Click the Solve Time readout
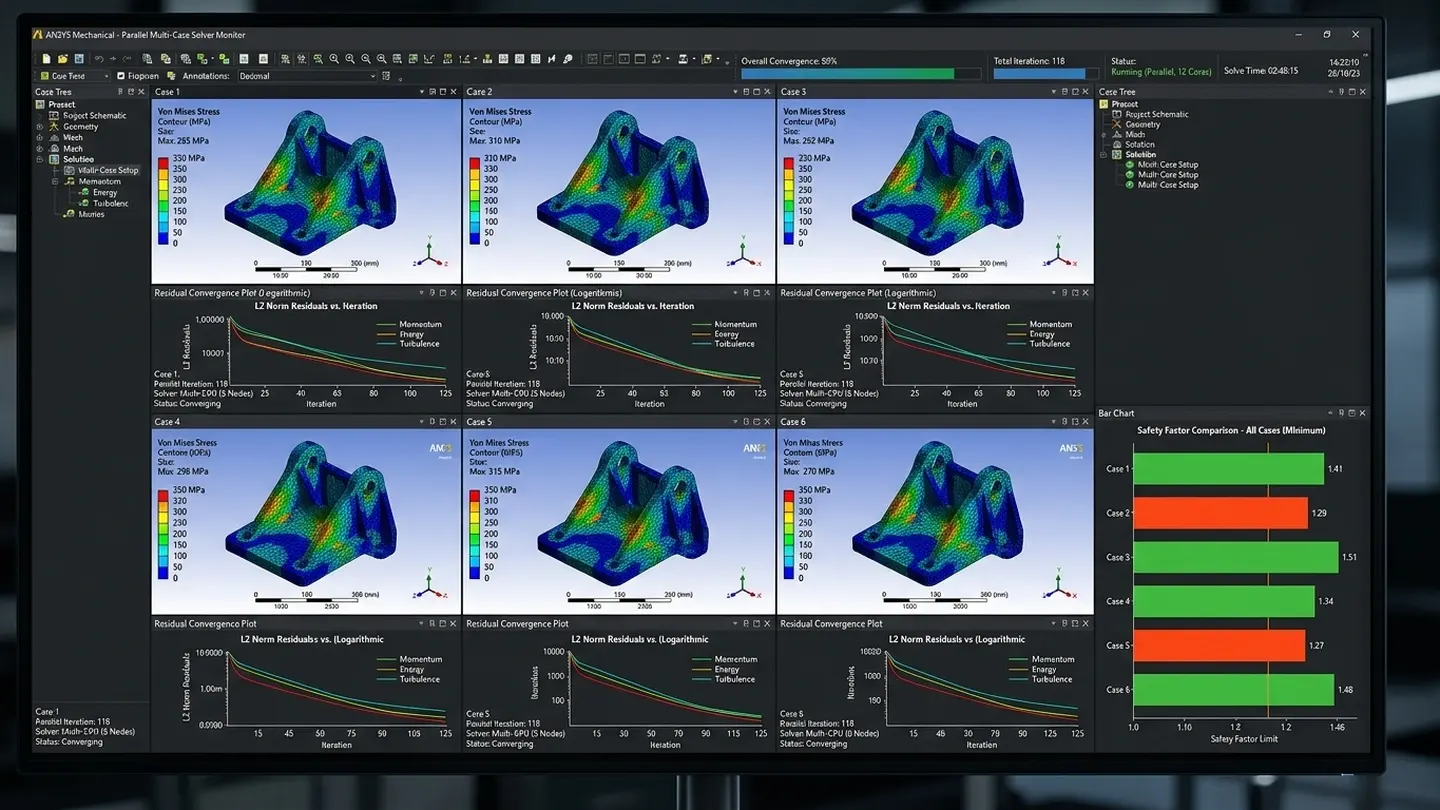This screenshot has width=1440, height=810. click(1261, 71)
